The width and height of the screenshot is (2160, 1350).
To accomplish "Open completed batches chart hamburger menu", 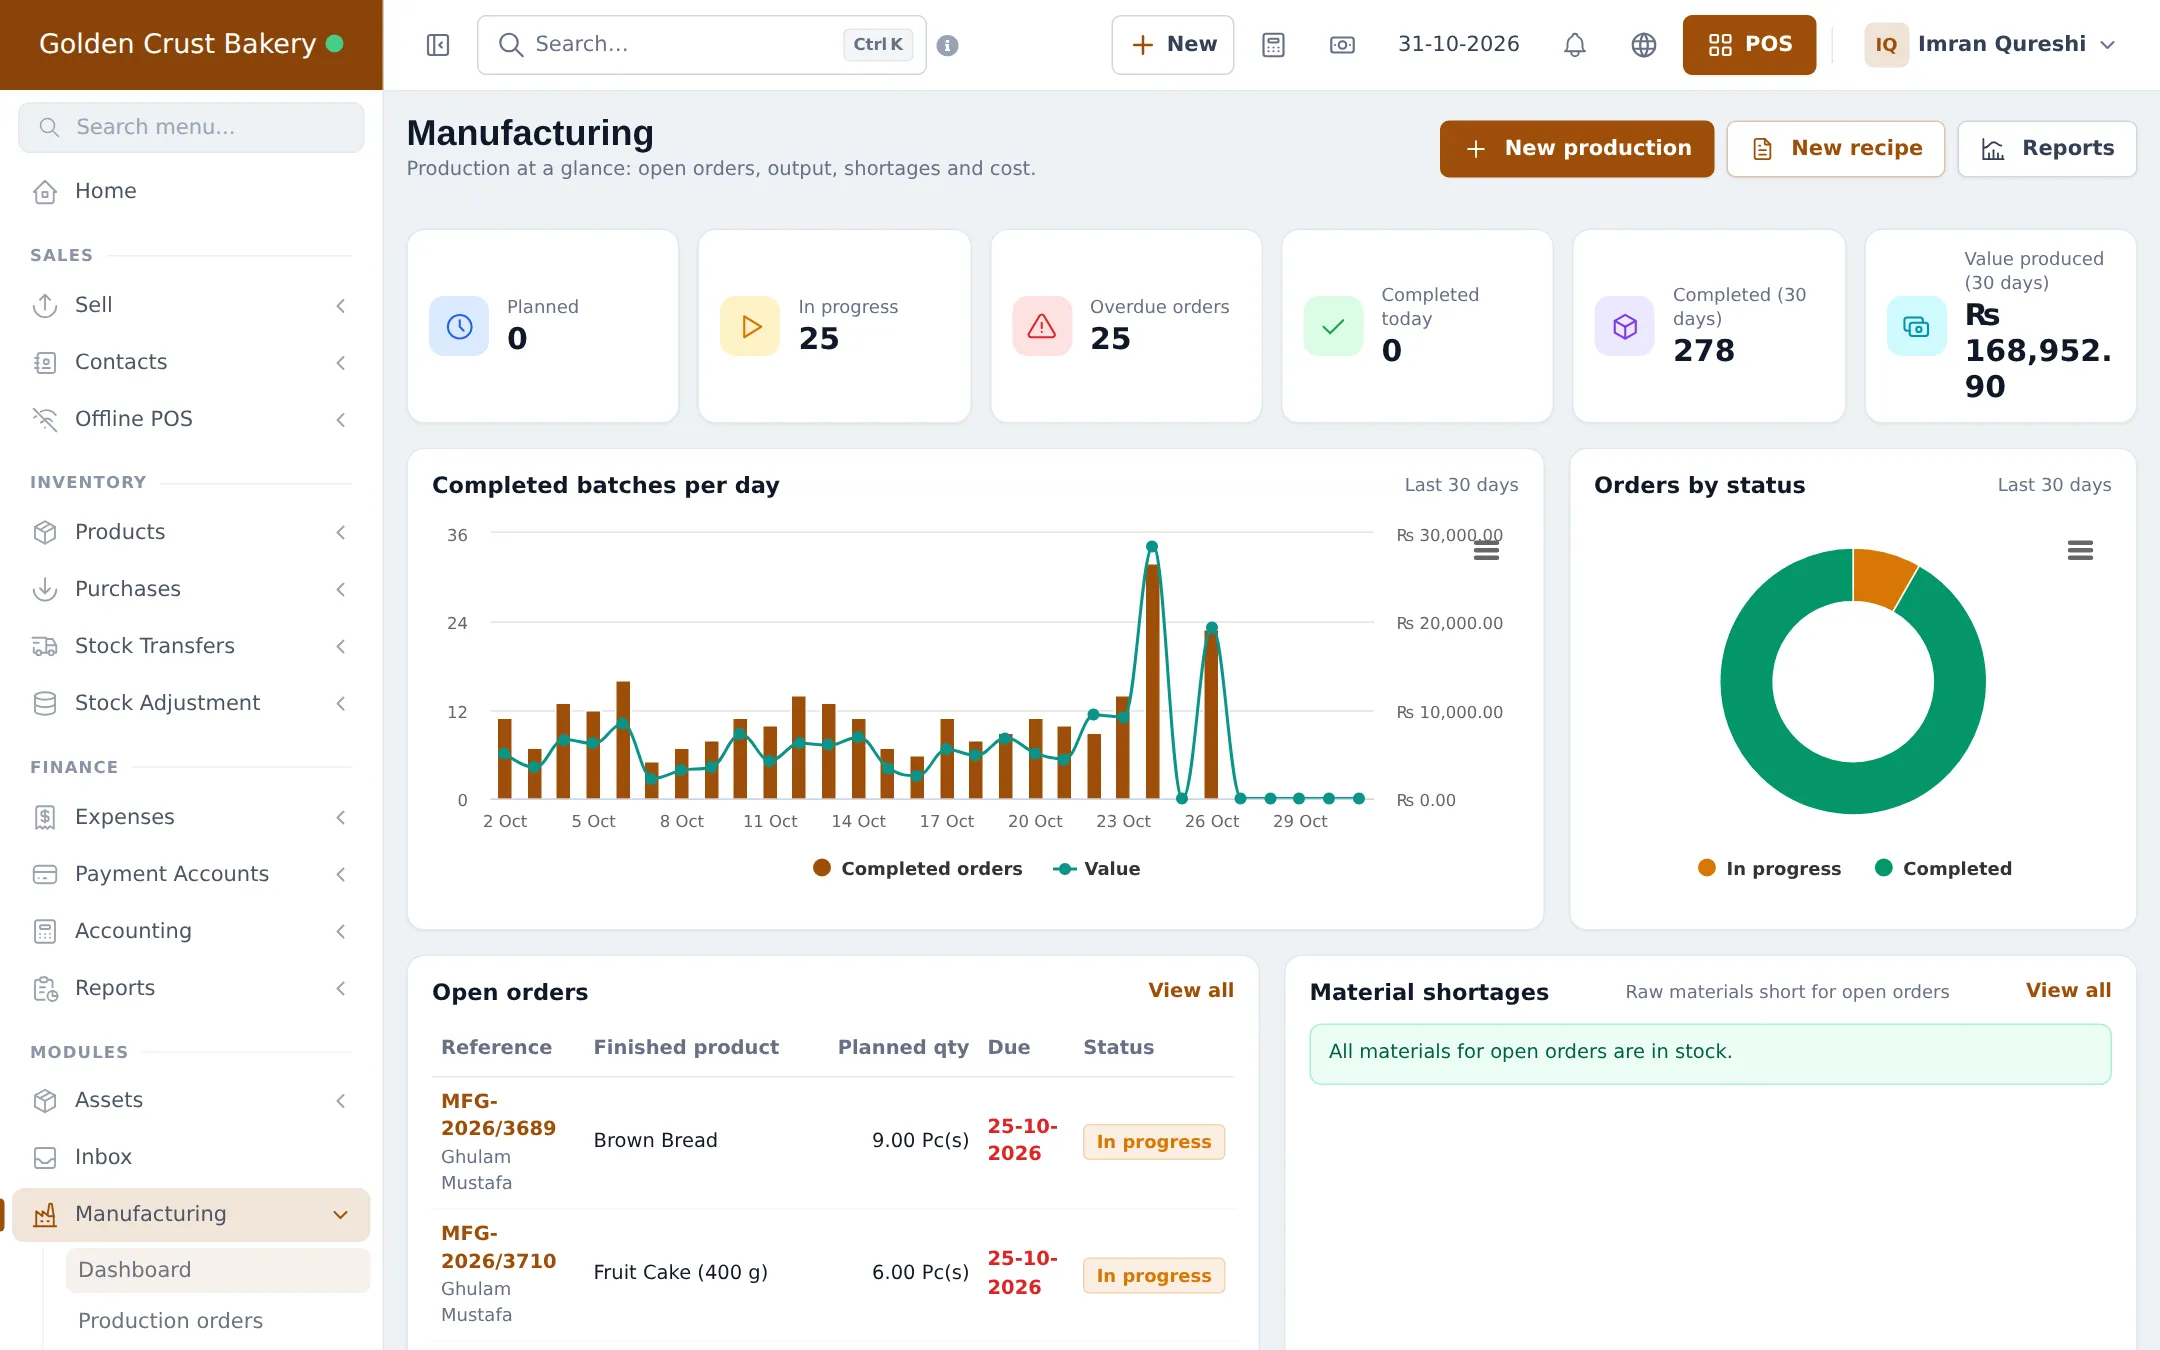I will (x=1486, y=550).
